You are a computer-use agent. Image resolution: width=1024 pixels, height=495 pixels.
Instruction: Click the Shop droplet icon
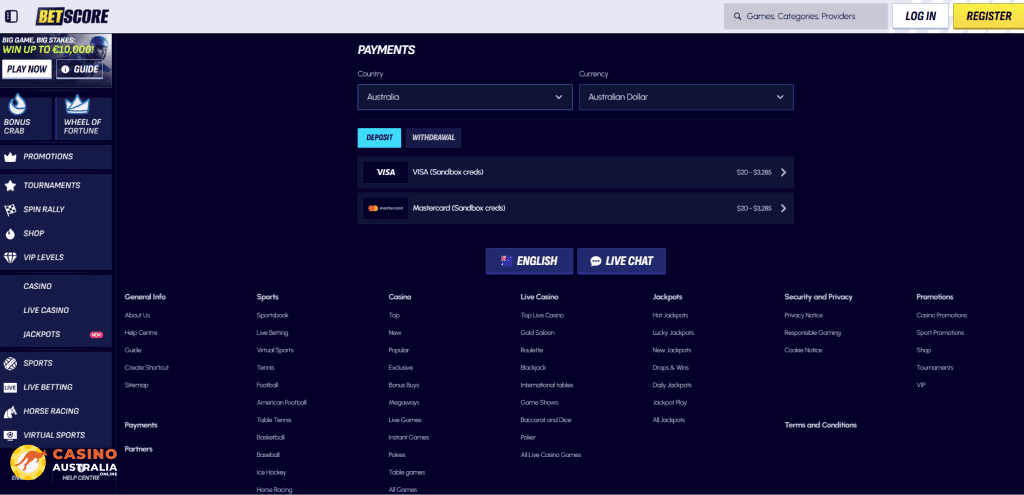click(x=10, y=233)
